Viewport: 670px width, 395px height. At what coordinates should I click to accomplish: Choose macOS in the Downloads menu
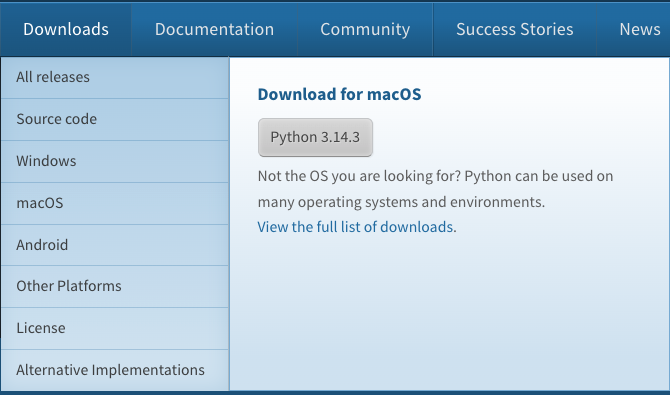[115, 203]
